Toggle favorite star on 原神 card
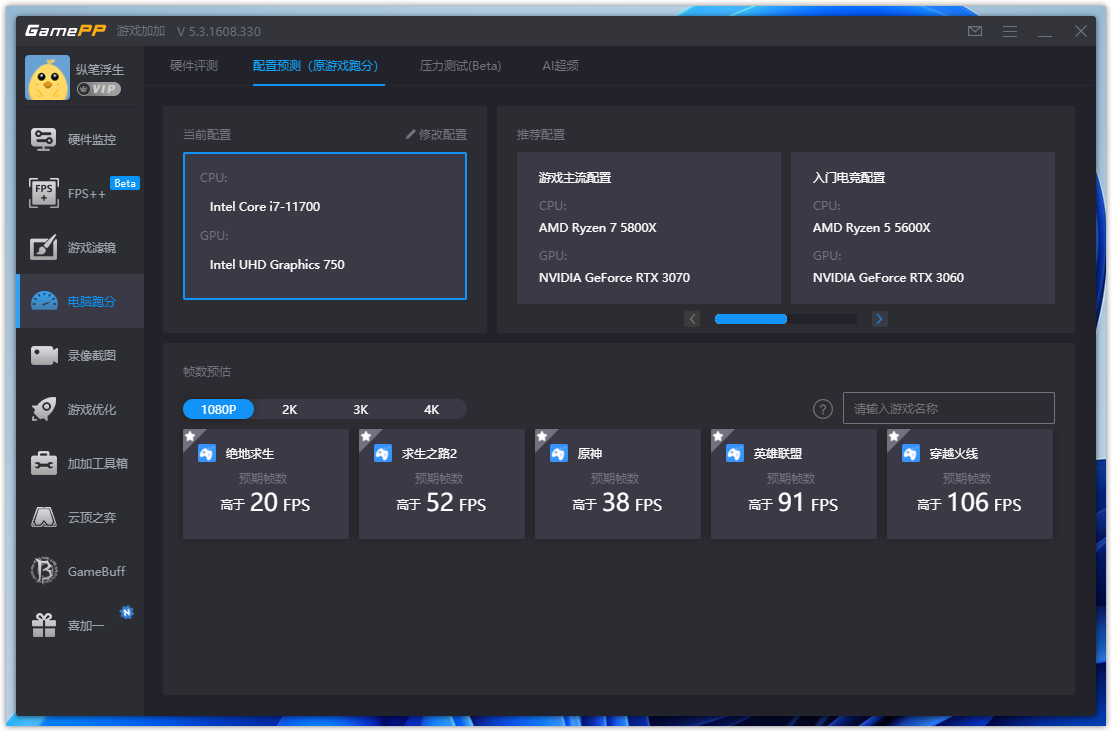Image resolution: width=1112 pixels, height=732 pixels. [542, 436]
